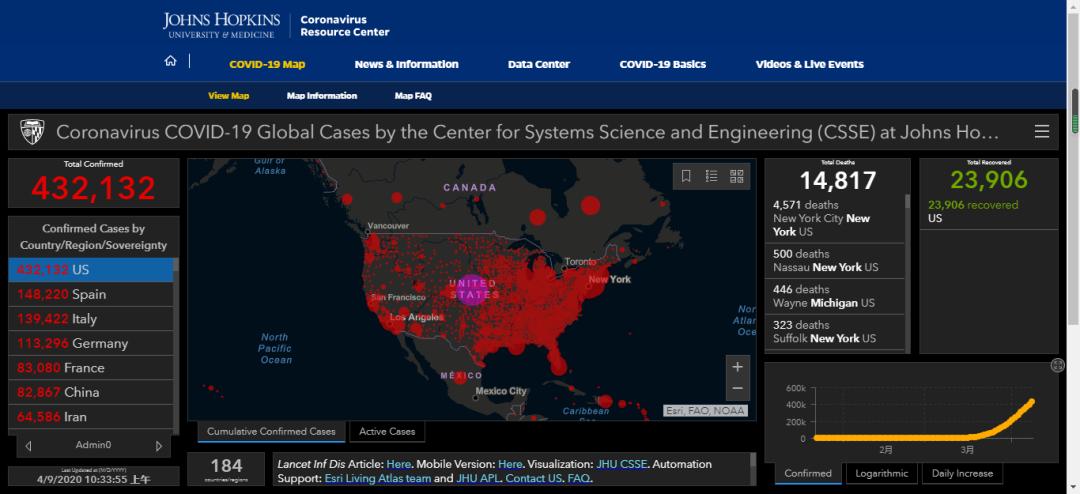Click the info text panel scrollbar
The height and width of the screenshot is (494, 1080).
point(753,460)
